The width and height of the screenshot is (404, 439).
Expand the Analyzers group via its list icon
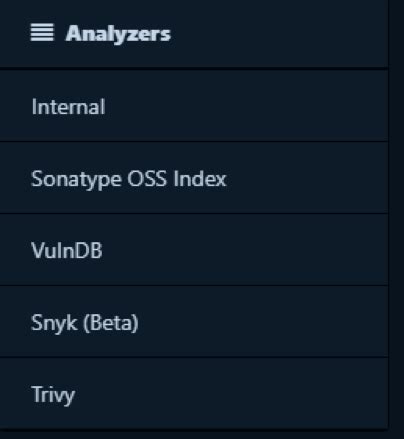coord(42,32)
